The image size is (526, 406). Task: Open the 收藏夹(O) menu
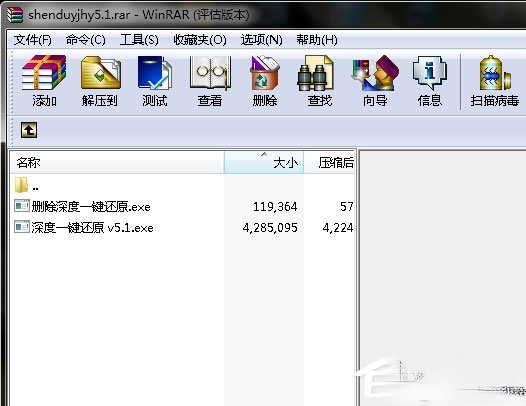(x=200, y=40)
